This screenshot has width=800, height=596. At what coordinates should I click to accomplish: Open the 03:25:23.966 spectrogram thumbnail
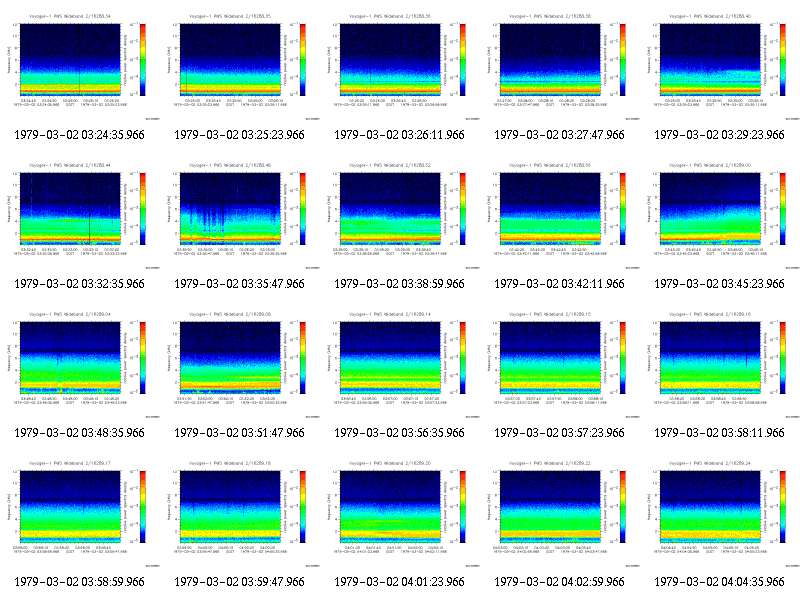(240, 65)
